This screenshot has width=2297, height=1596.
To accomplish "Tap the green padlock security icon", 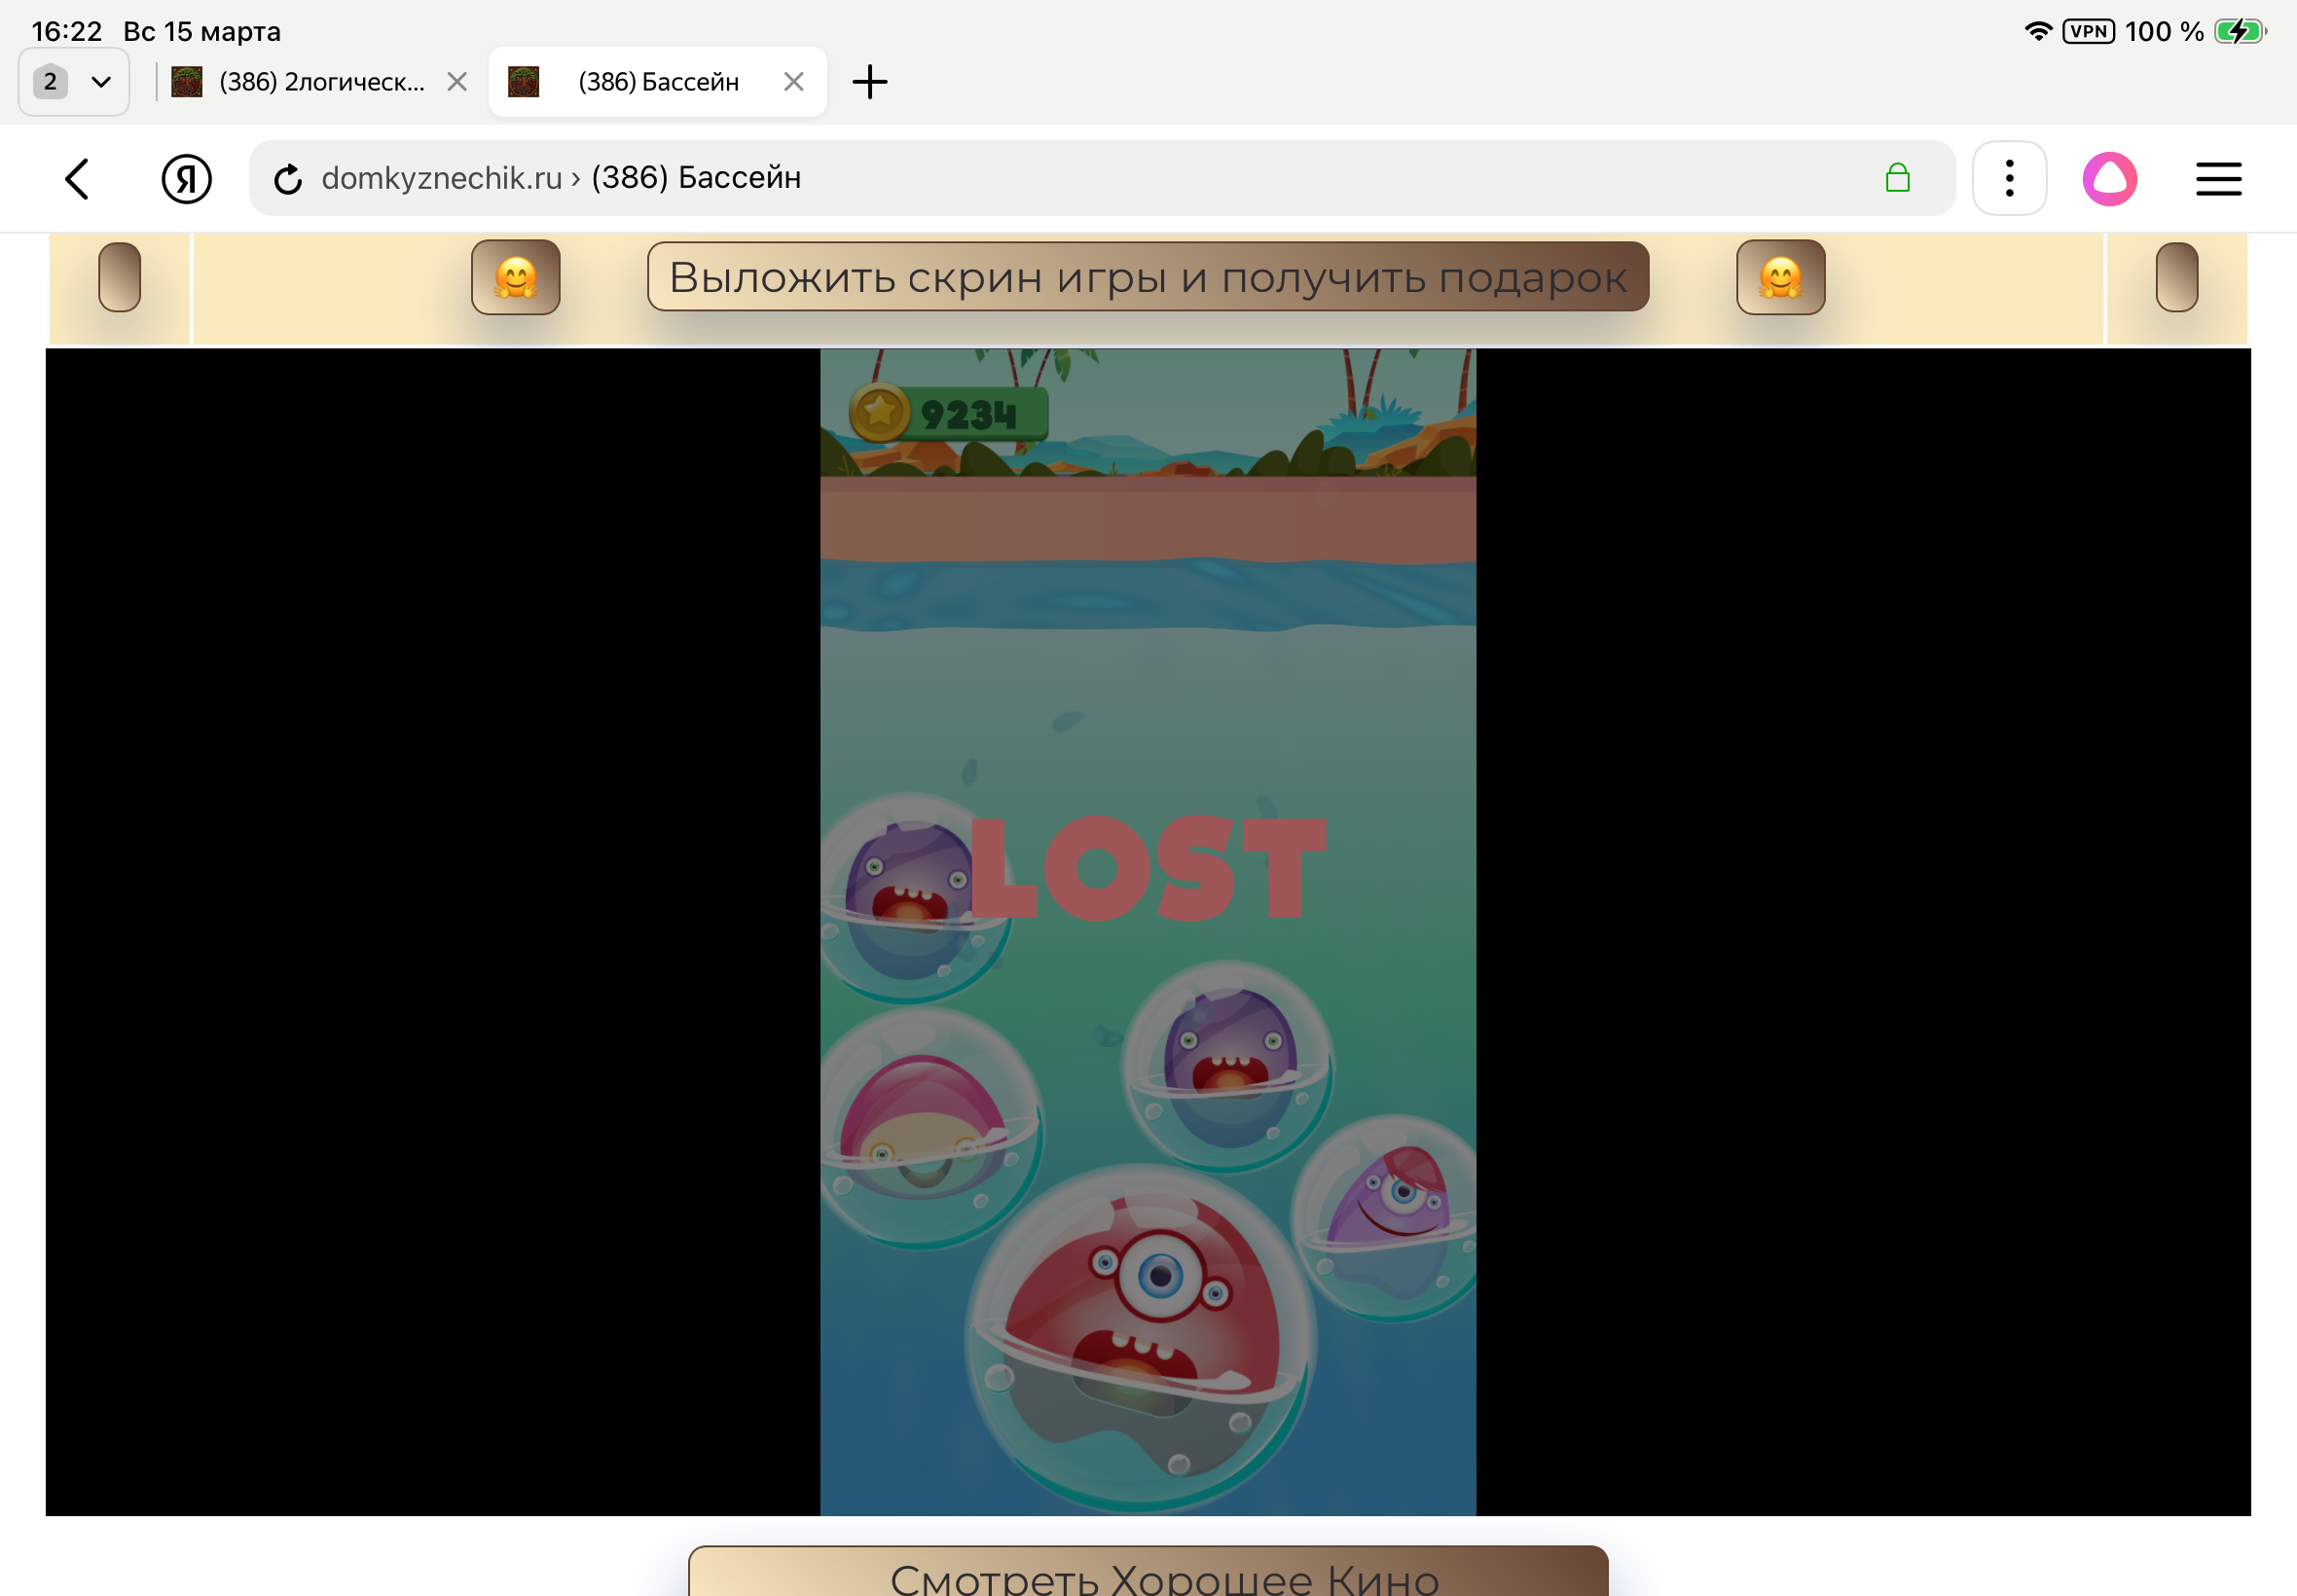I will click(x=1896, y=179).
